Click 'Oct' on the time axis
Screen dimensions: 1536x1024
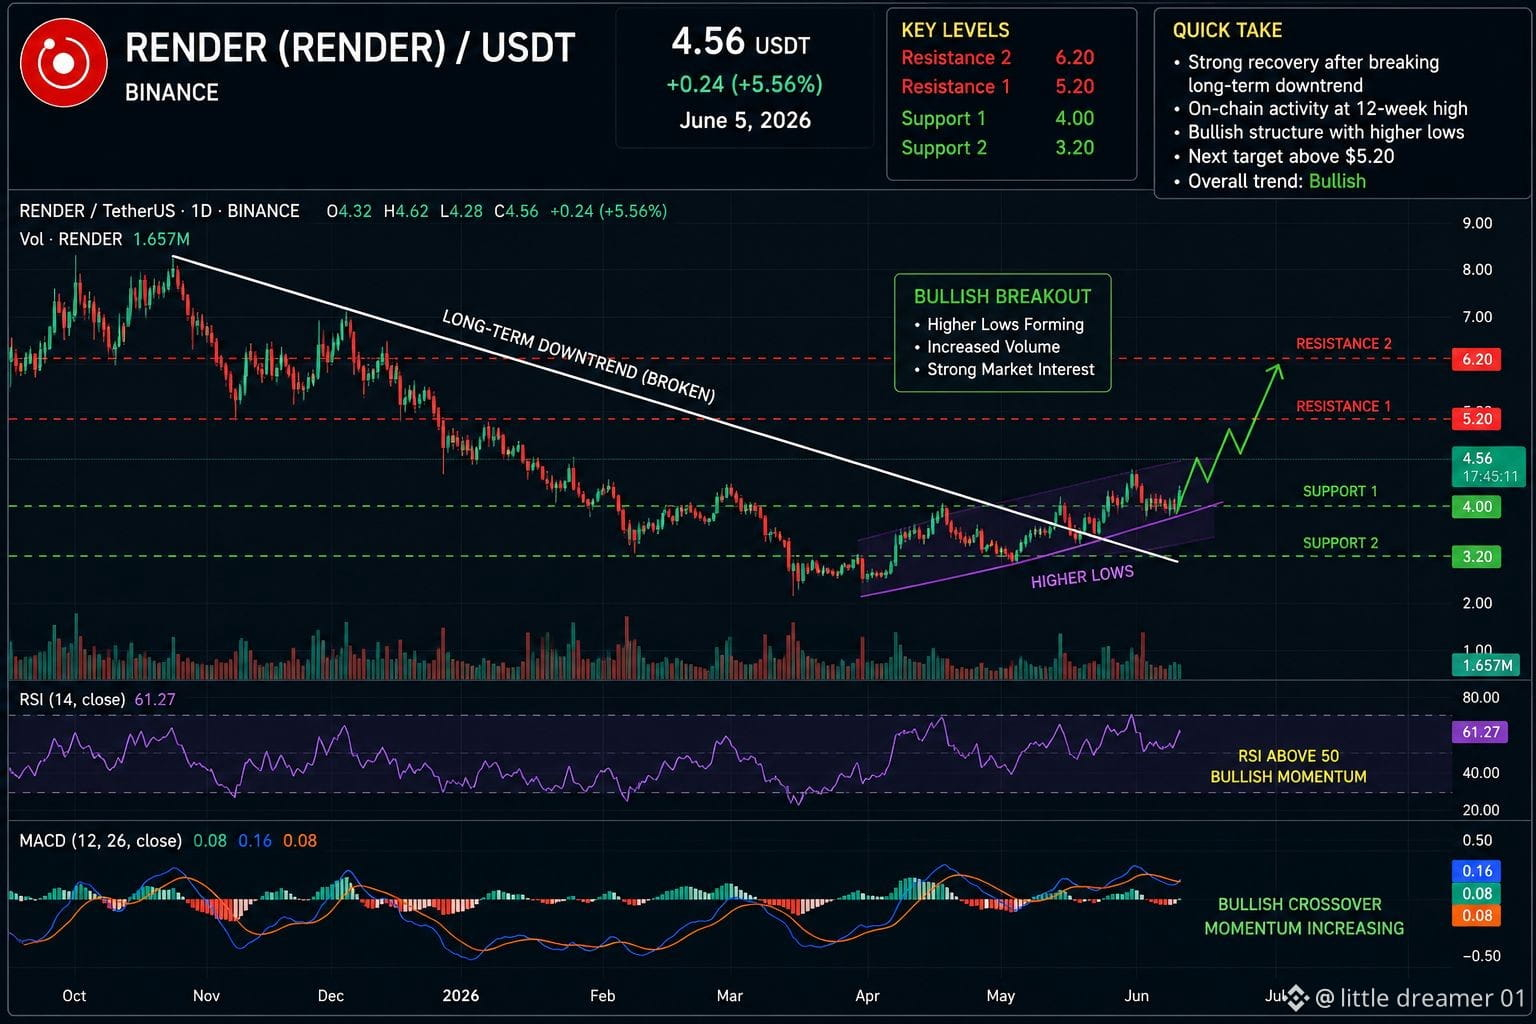click(x=74, y=996)
